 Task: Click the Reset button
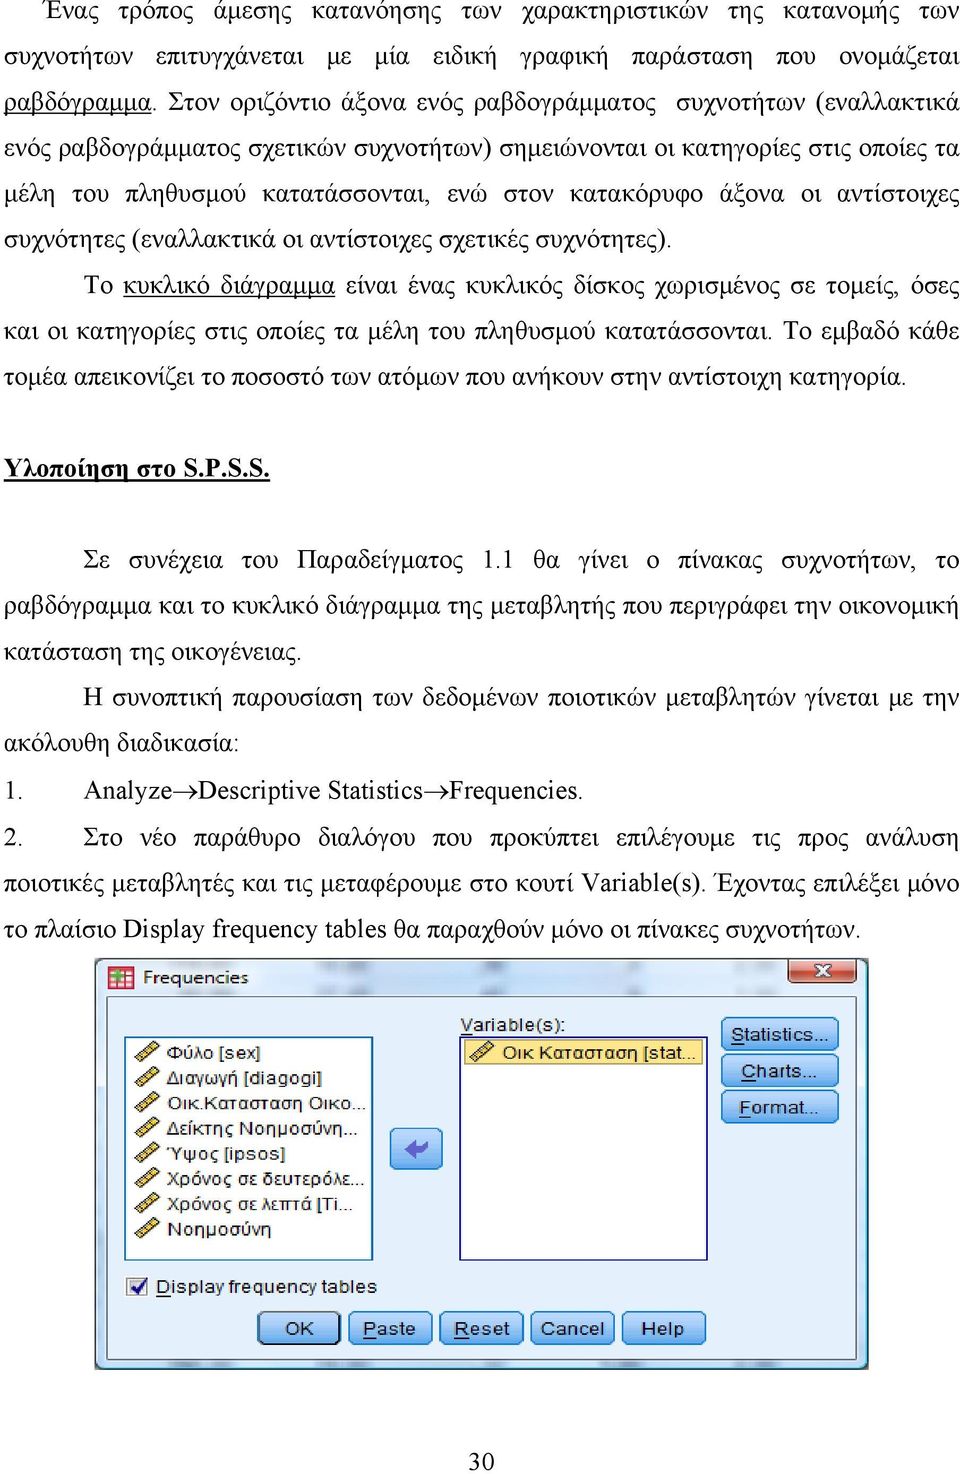coord(481,1328)
